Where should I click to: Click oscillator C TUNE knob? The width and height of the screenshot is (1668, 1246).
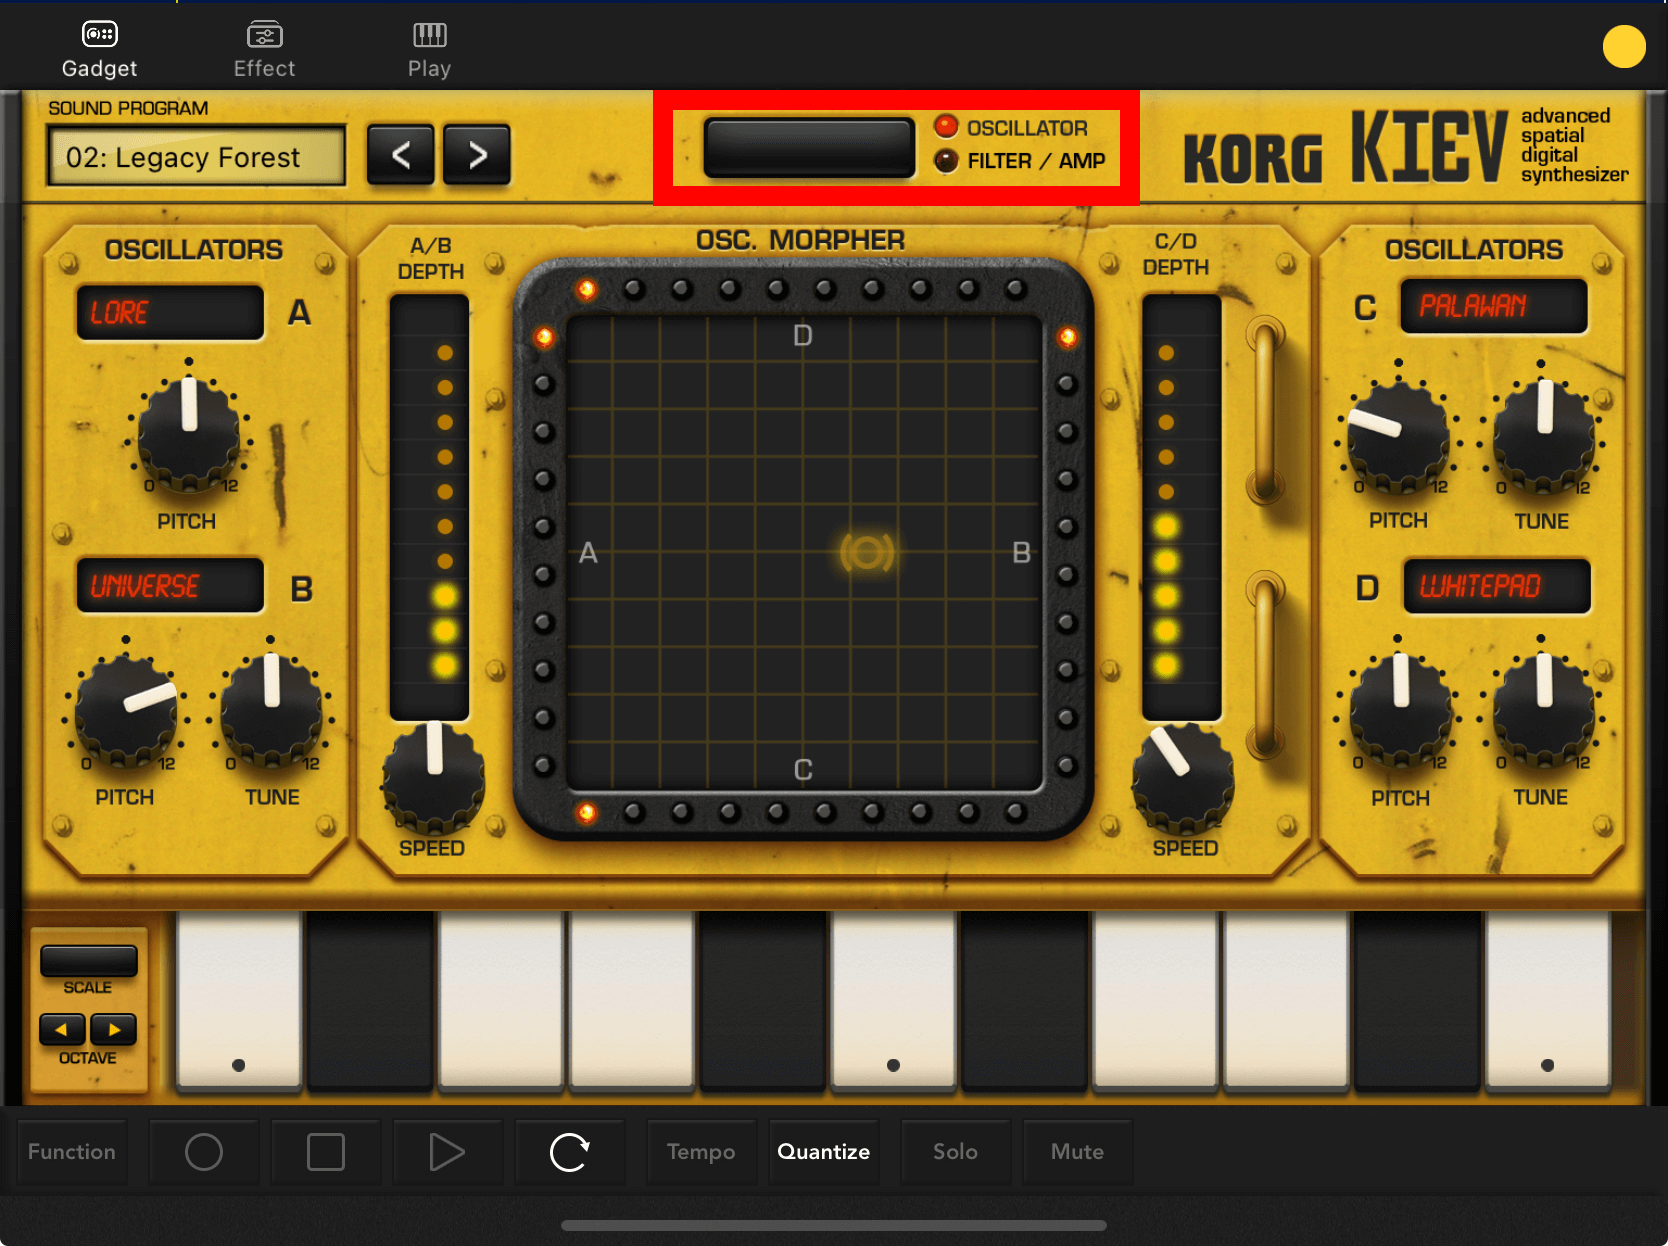pos(1544,436)
